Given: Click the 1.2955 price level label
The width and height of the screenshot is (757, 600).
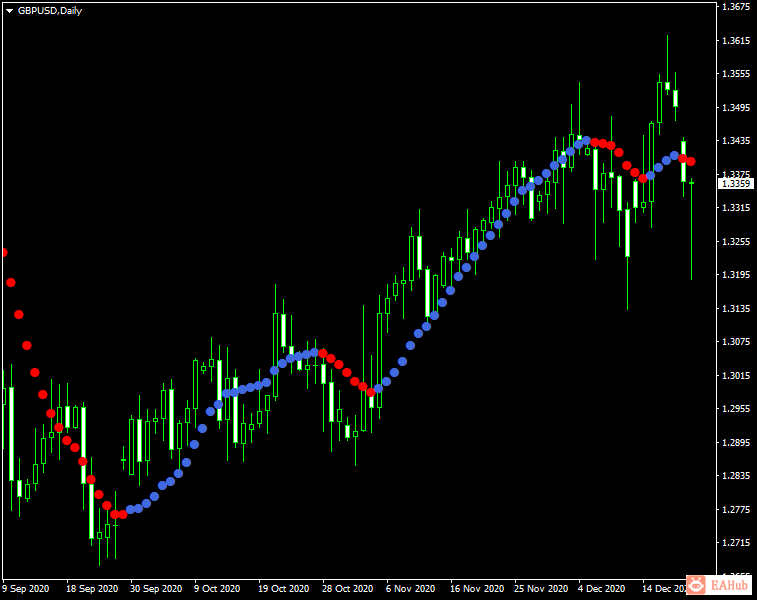Looking at the screenshot, I should pyautogui.click(x=736, y=409).
